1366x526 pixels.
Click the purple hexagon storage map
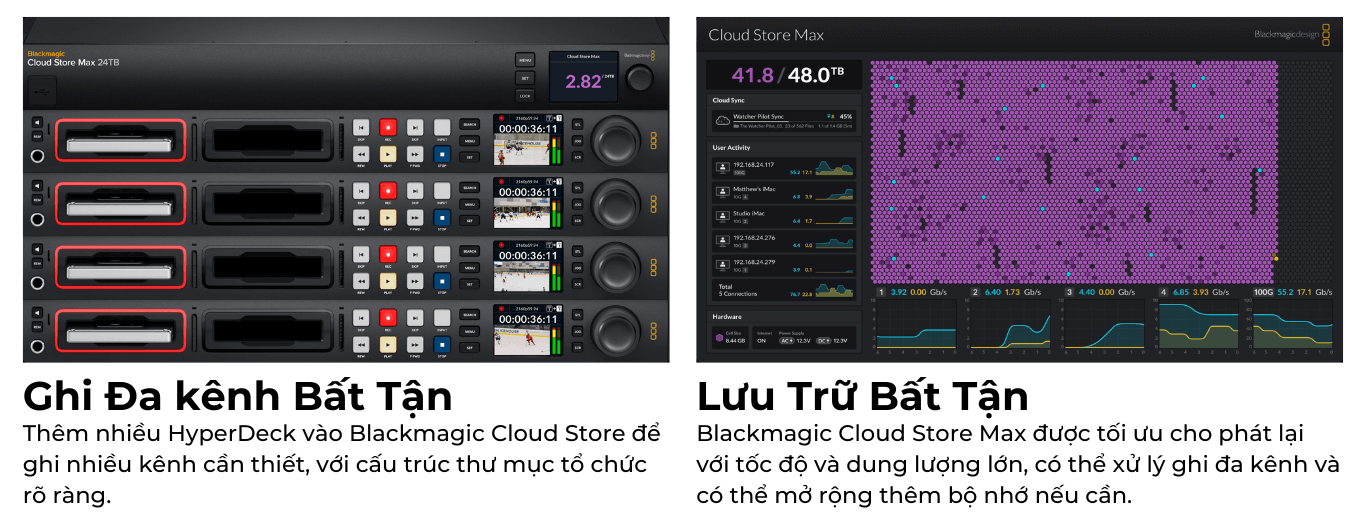(1073, 172)
